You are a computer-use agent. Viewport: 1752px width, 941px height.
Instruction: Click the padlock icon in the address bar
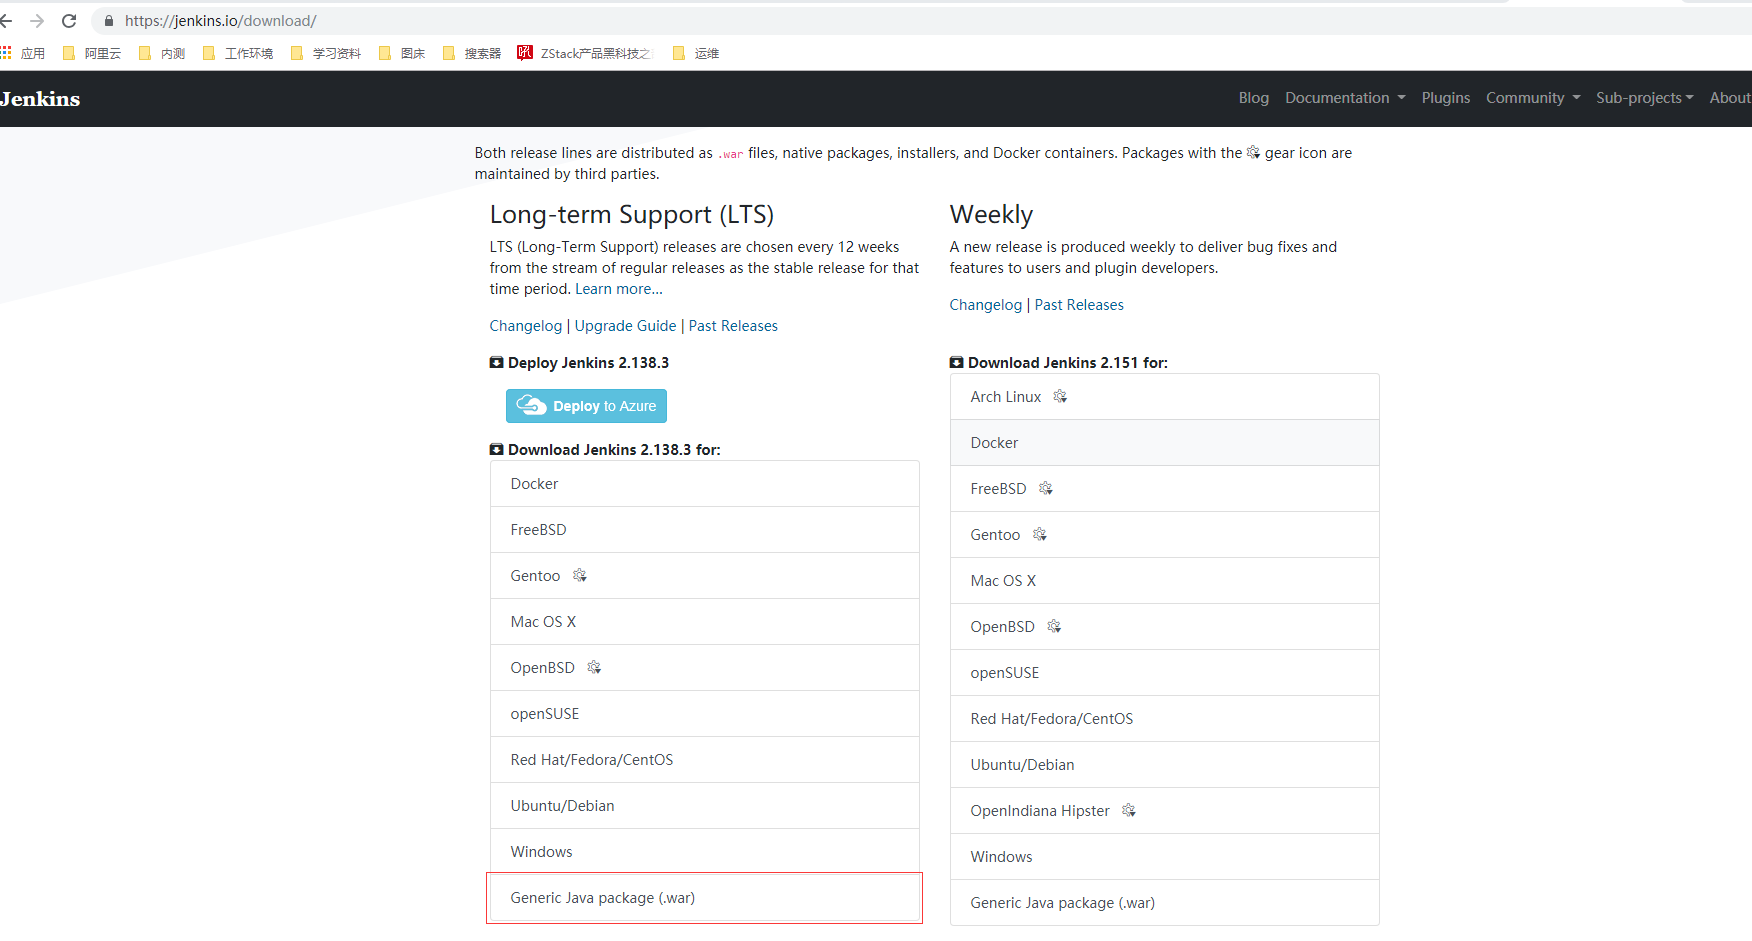tap(109, 21)
